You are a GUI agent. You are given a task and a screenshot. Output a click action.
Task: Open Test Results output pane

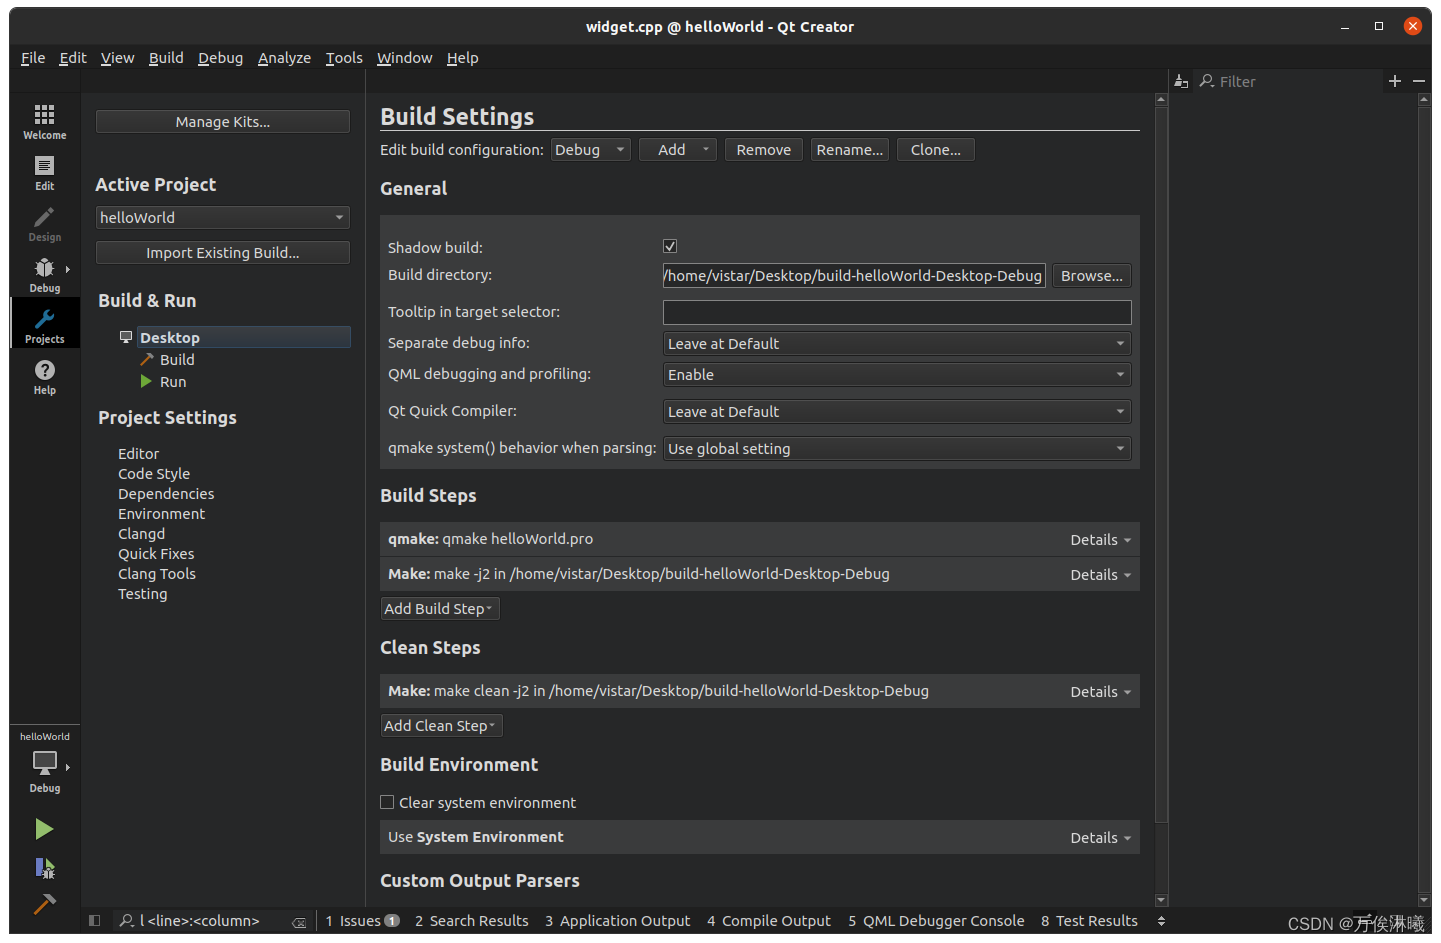[x=1090, y=921]
